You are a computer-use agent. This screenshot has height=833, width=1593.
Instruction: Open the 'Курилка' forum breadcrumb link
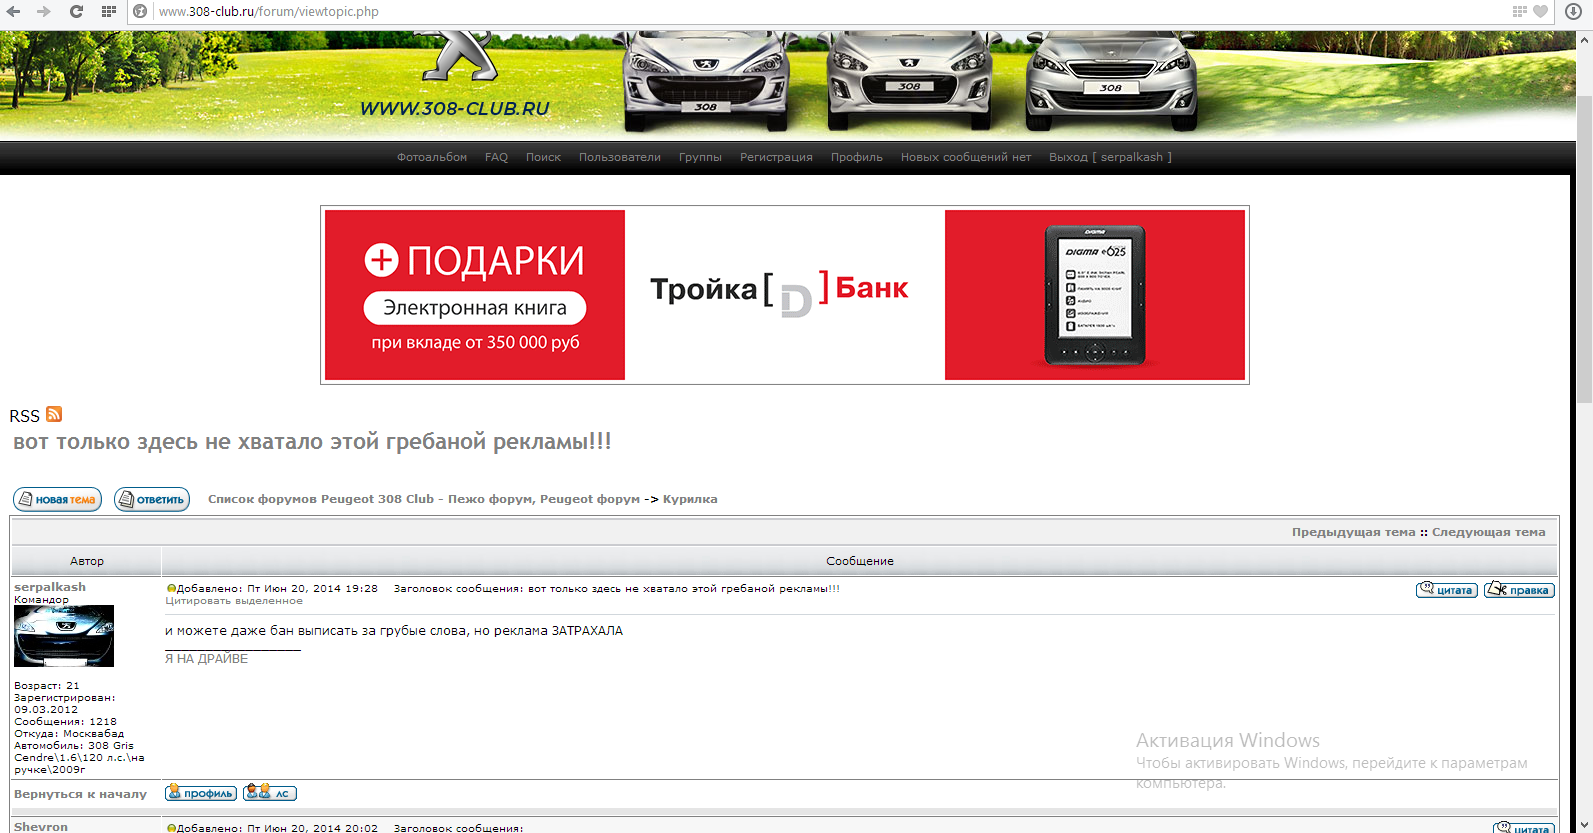(x=690, y=499)
